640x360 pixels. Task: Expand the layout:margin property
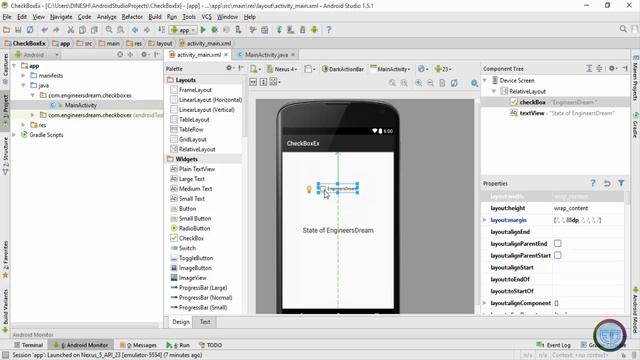tap(484, 220)
